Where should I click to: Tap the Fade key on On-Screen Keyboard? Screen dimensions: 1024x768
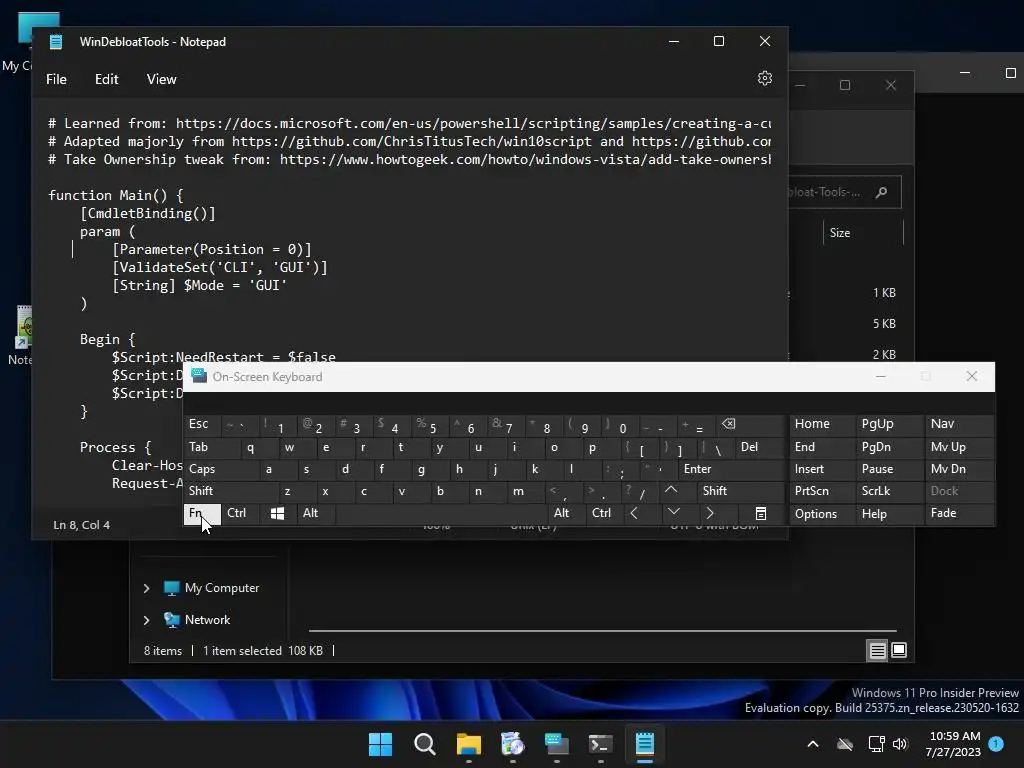point(959,514)
